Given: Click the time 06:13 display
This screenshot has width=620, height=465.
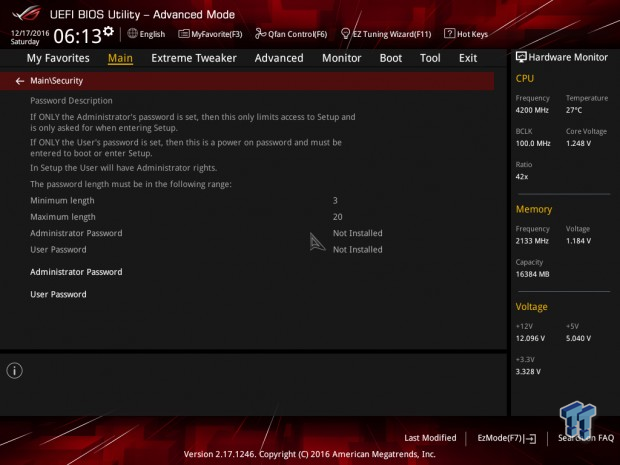Looking at the screenshot, I should point(78,36).
